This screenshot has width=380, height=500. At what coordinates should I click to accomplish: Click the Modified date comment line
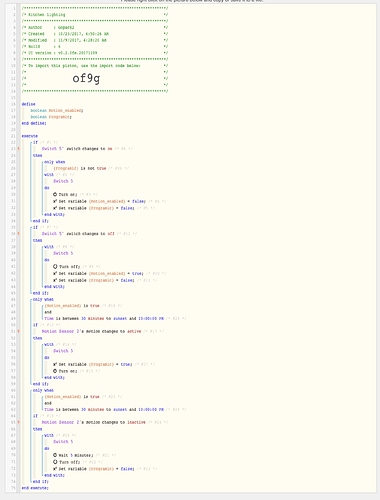click(x=95, y=40)
